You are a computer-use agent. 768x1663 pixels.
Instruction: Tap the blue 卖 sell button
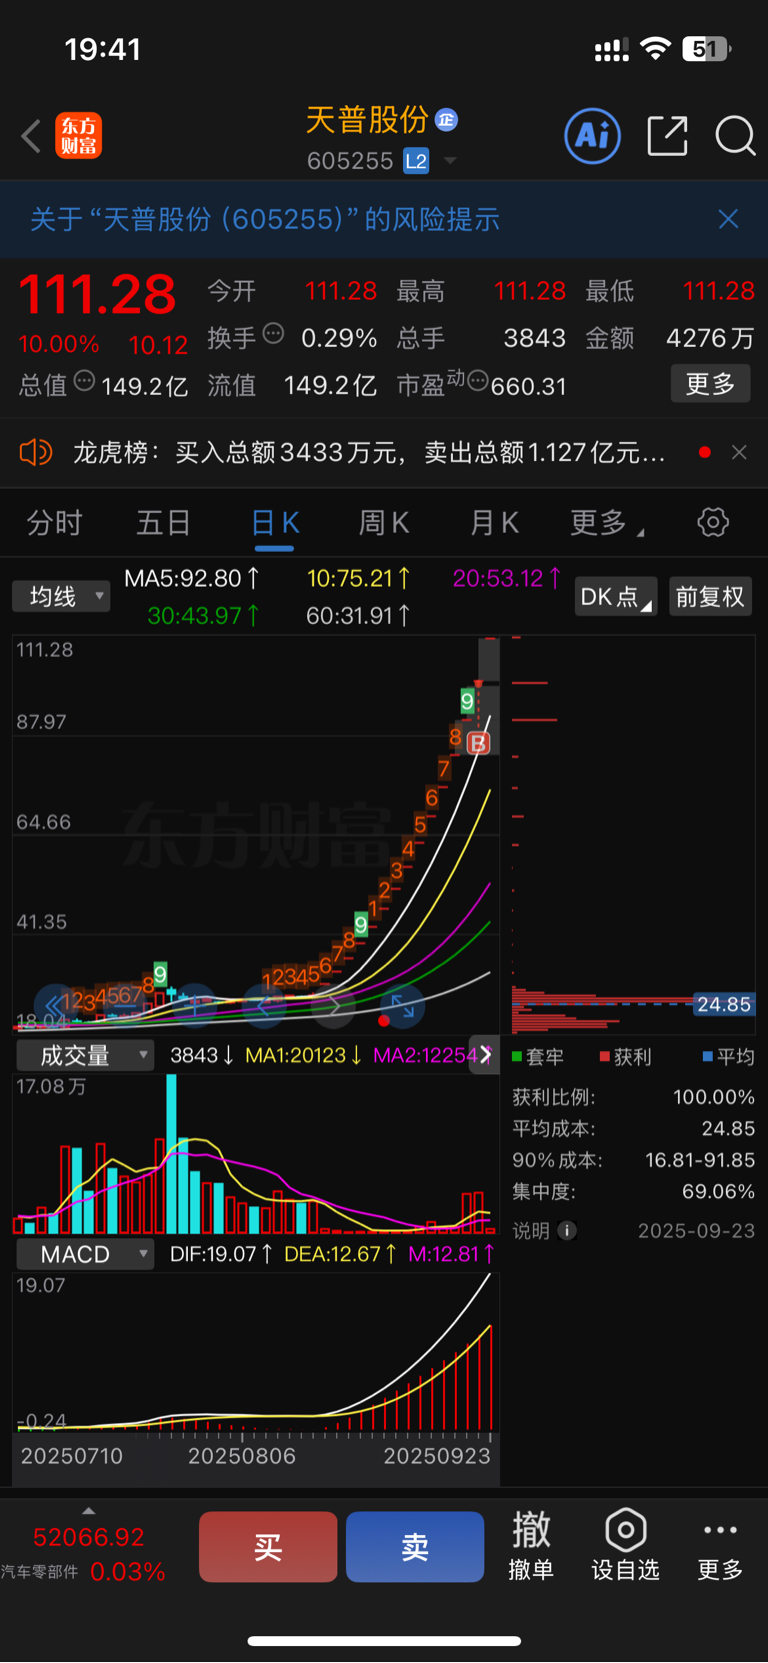(x=415, y=1547)
